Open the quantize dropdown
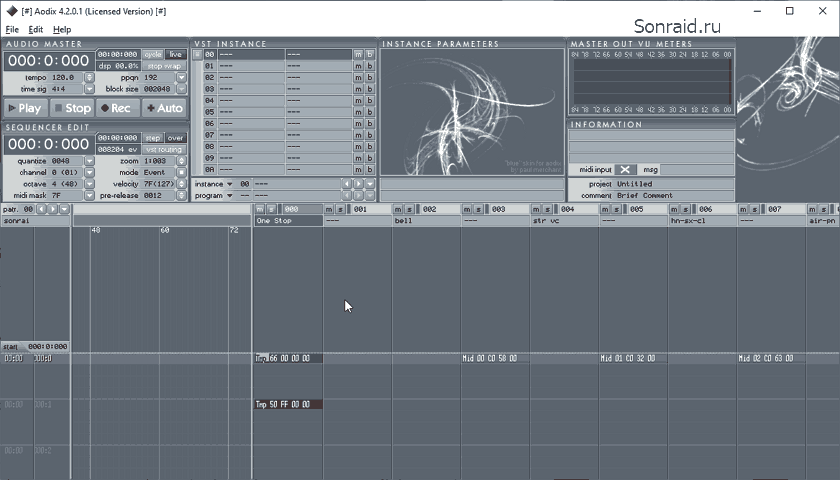 pyautogui.click(x=89, y=161)
